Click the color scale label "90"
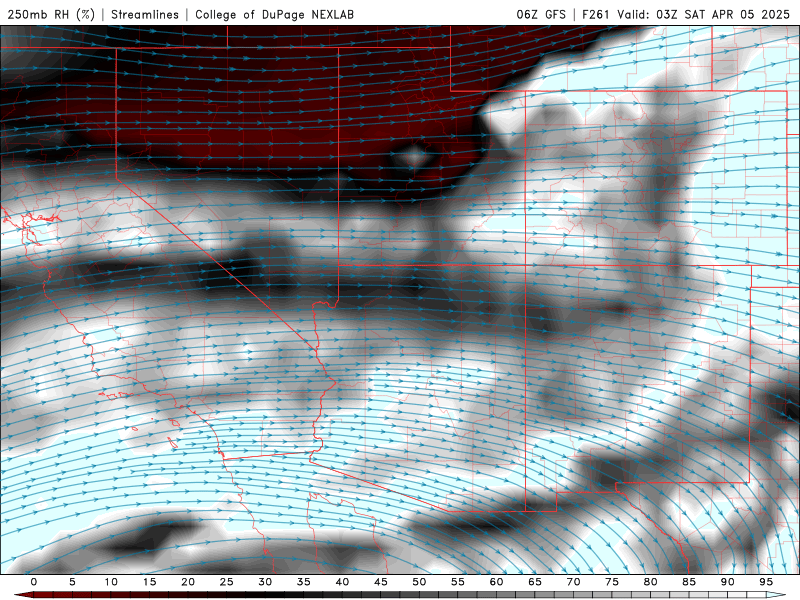This screenshot has height=600, width=800. pyautogui.click(x=727, y=582)
